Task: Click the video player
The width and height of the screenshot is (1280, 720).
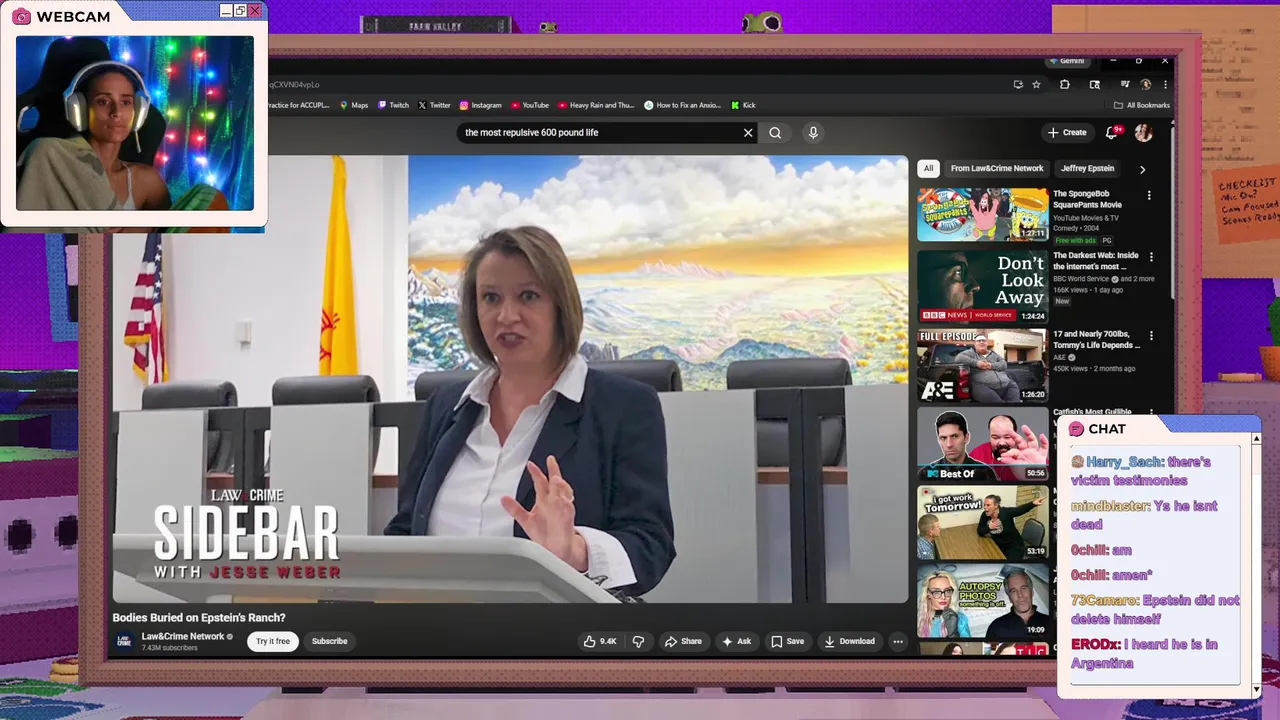Action: tap(510, 379)
